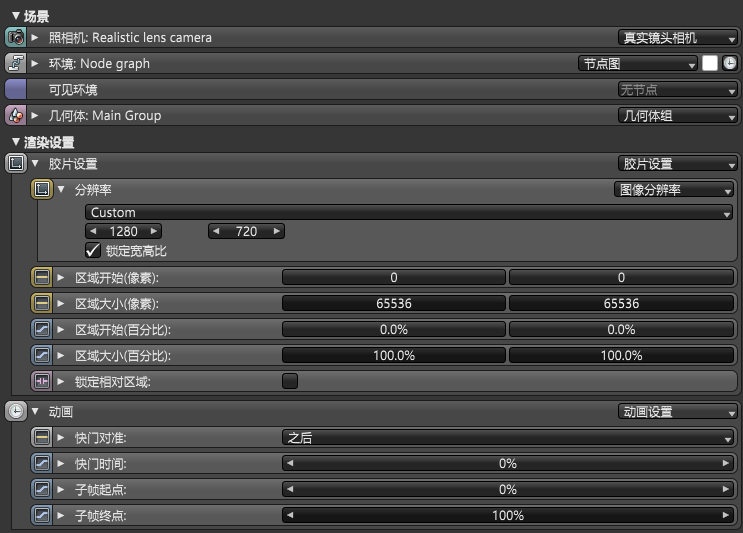This screenshot has width=743, height=533.
Task: Toggle the 锁定宽高比 checkbox
Action: [94, 251]
